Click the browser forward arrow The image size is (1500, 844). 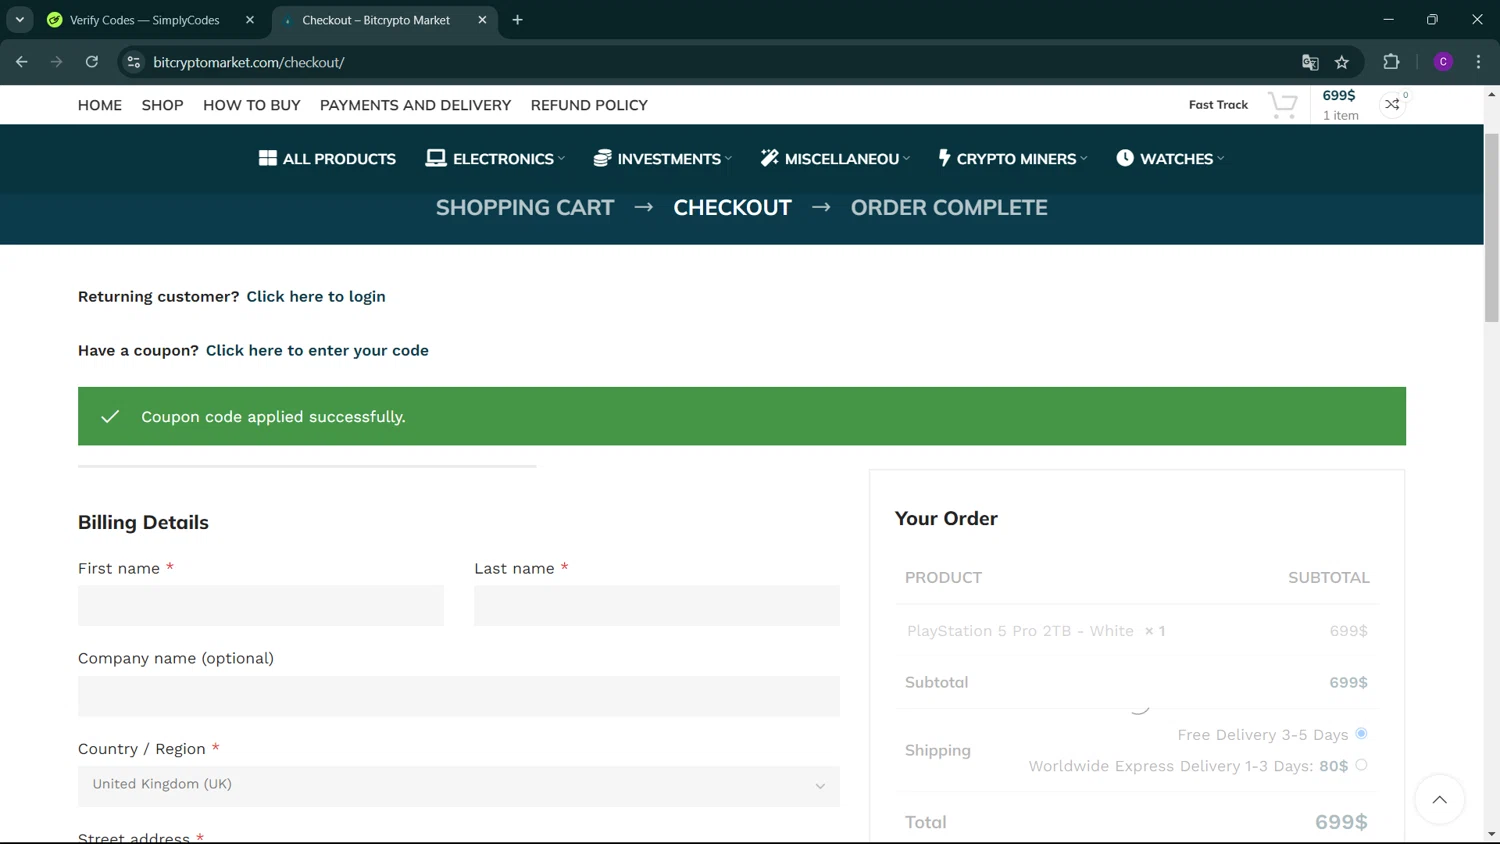[56, 62]
